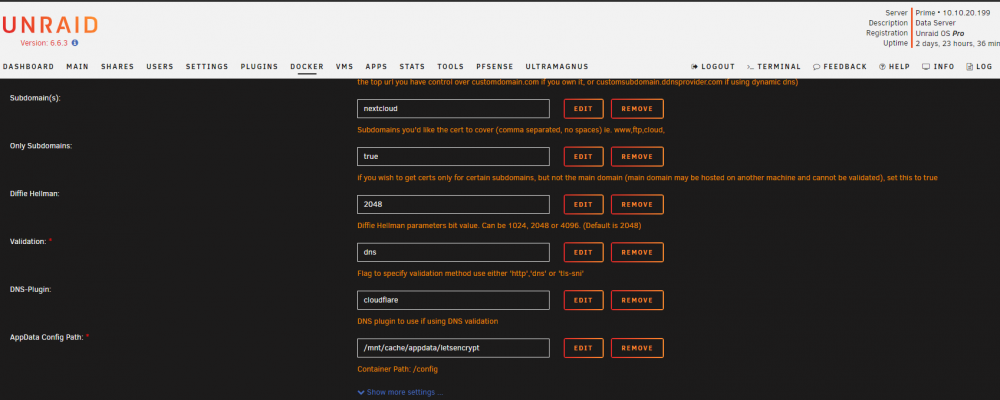Click the Help link text
Viewport: 1000px width, 400px height.
click(x=899, y=66)
